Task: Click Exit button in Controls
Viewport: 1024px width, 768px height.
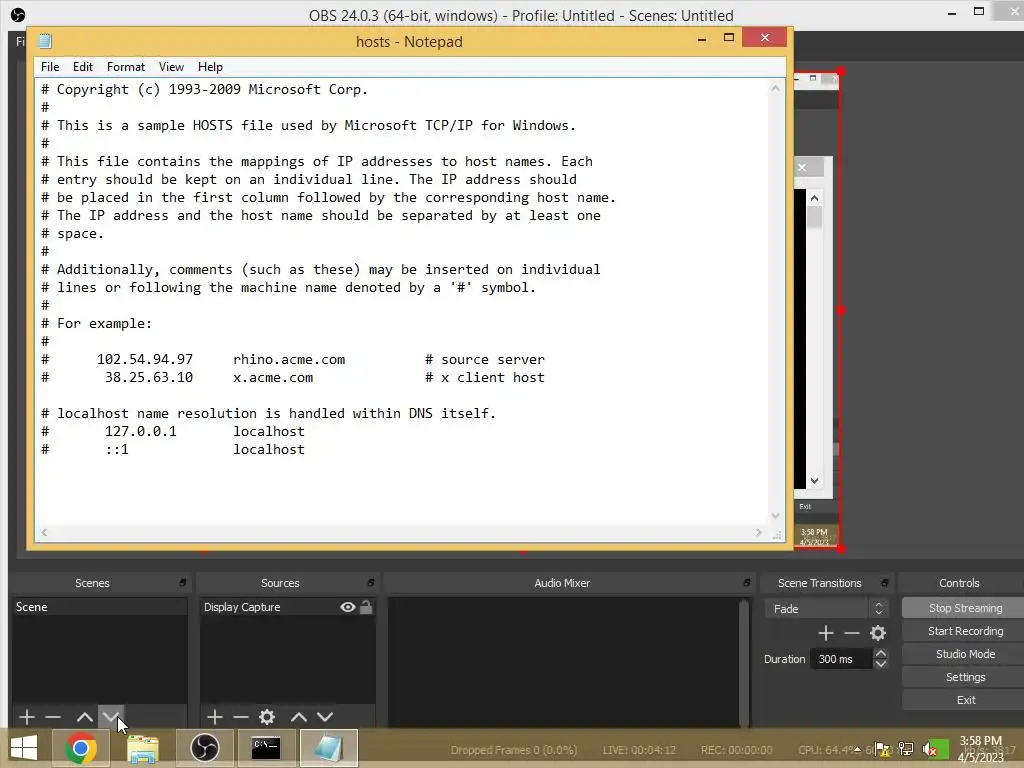Action: [x=965, y=700]
